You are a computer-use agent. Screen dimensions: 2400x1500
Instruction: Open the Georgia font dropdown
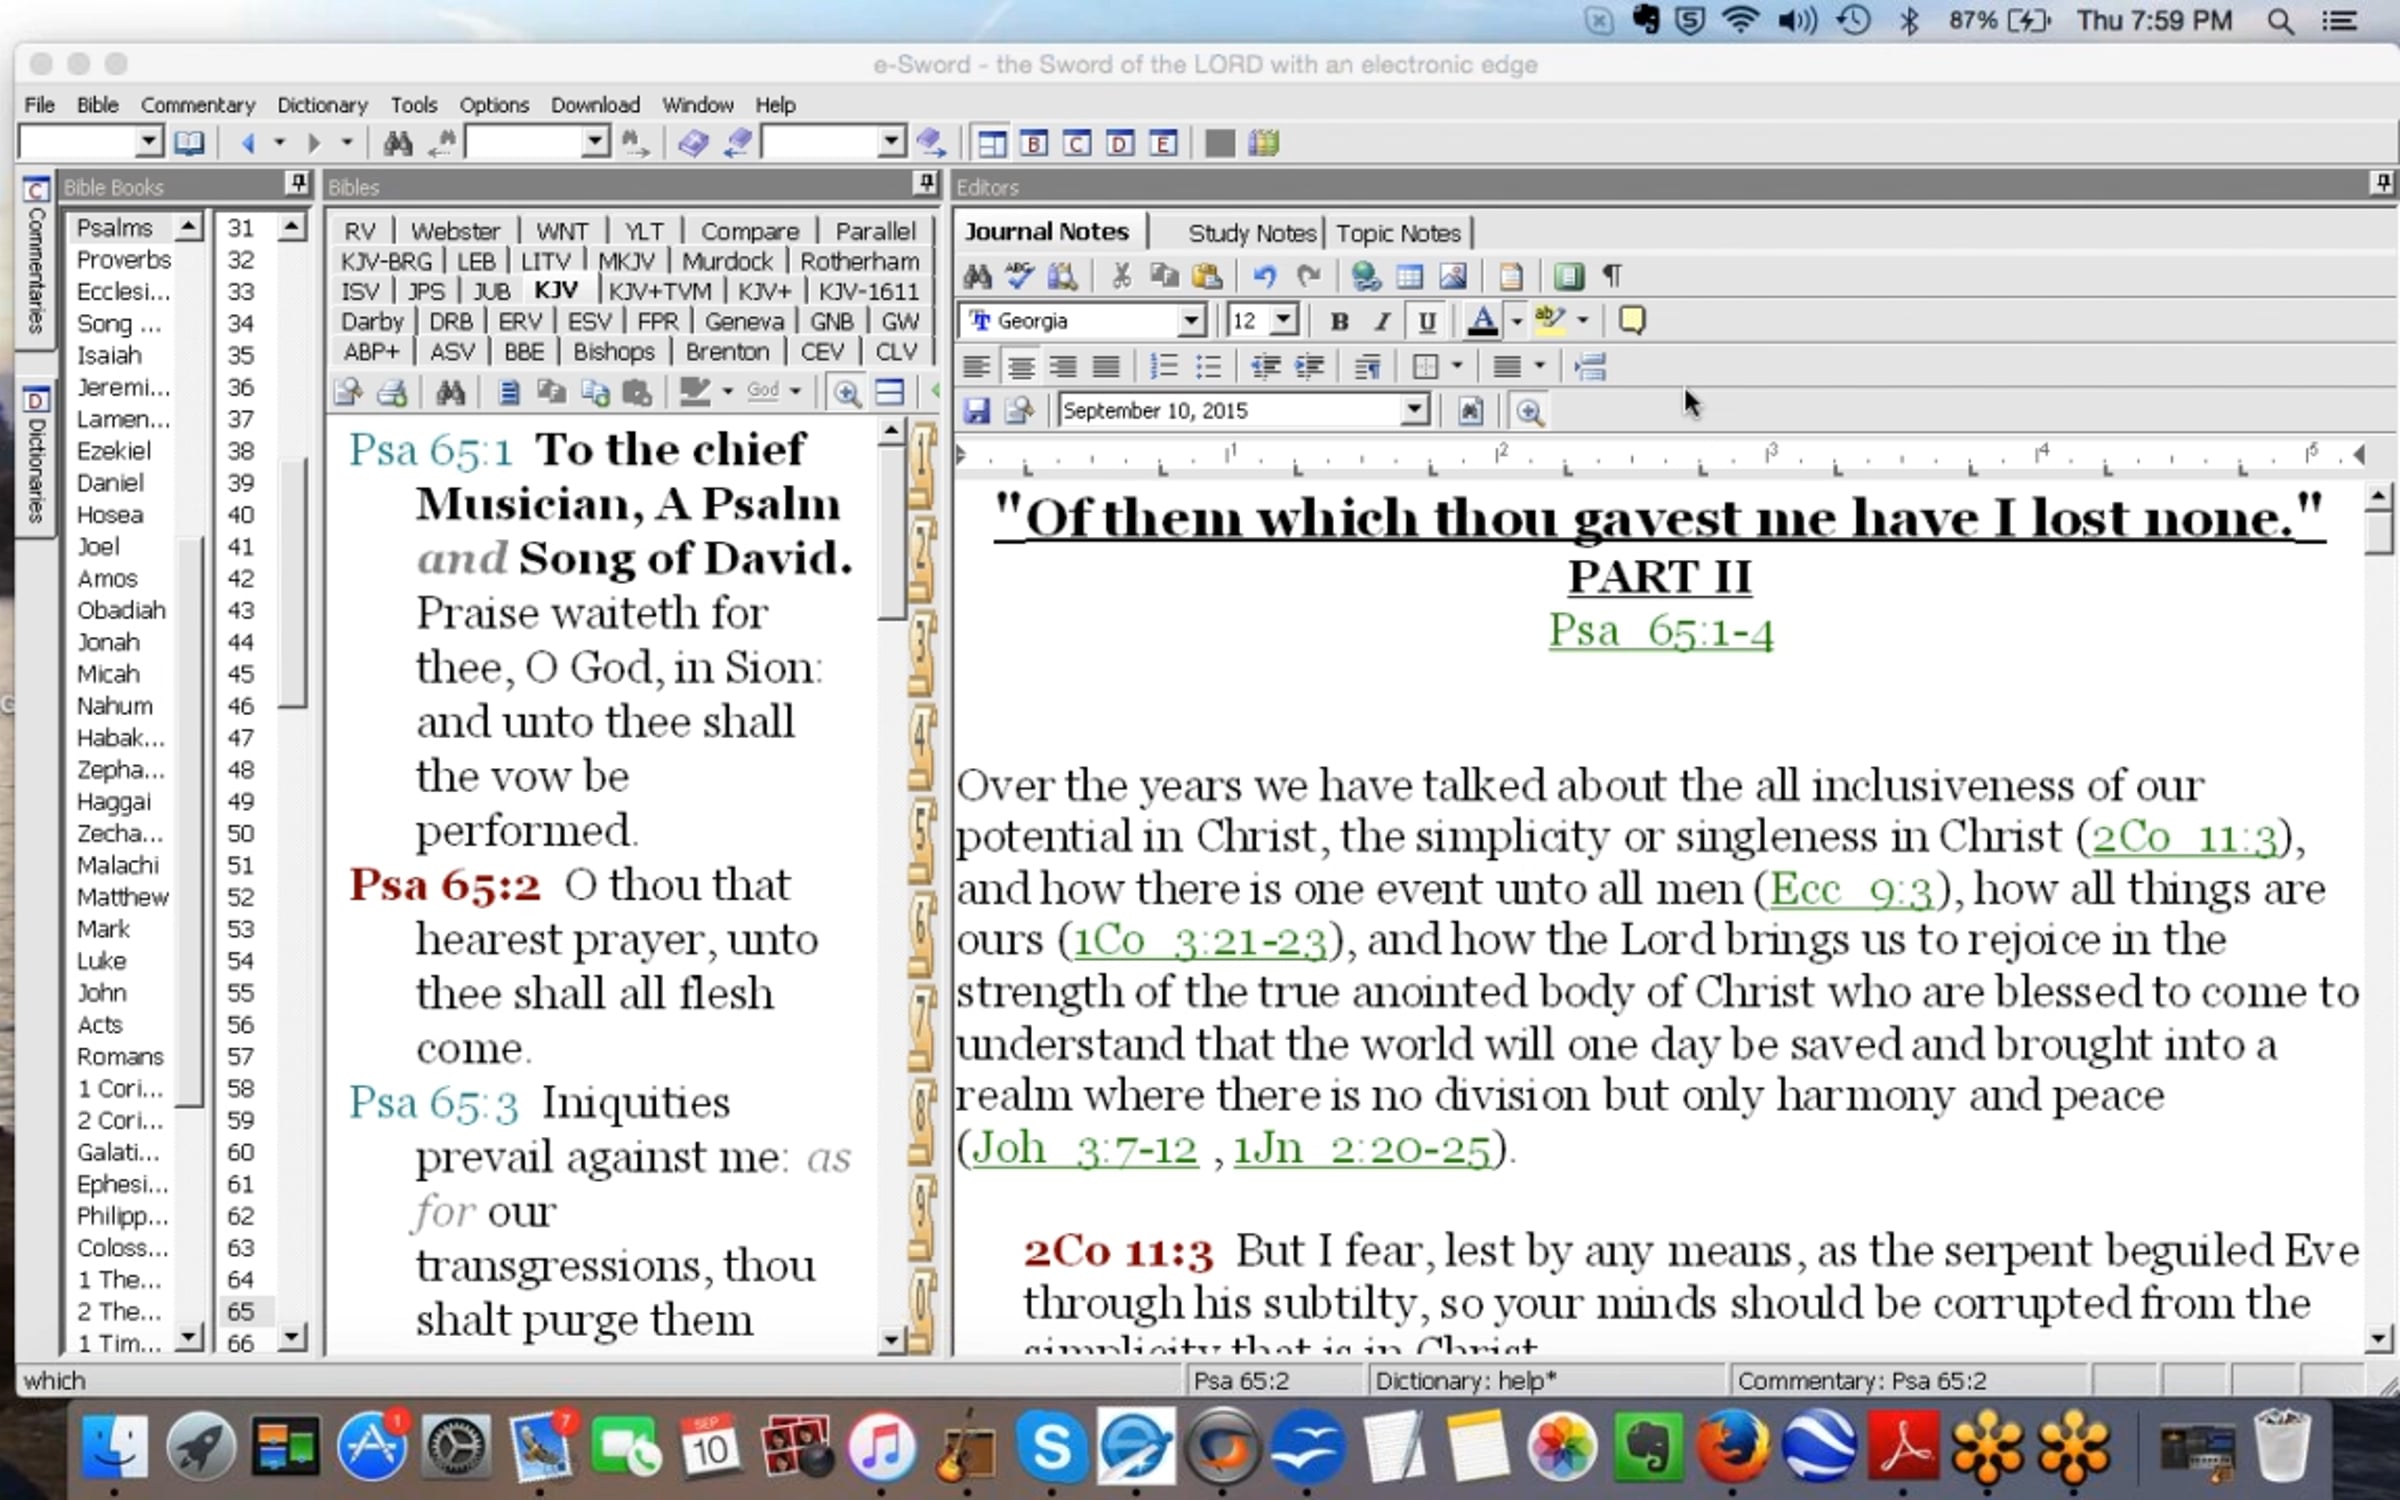click(1190, 321)
